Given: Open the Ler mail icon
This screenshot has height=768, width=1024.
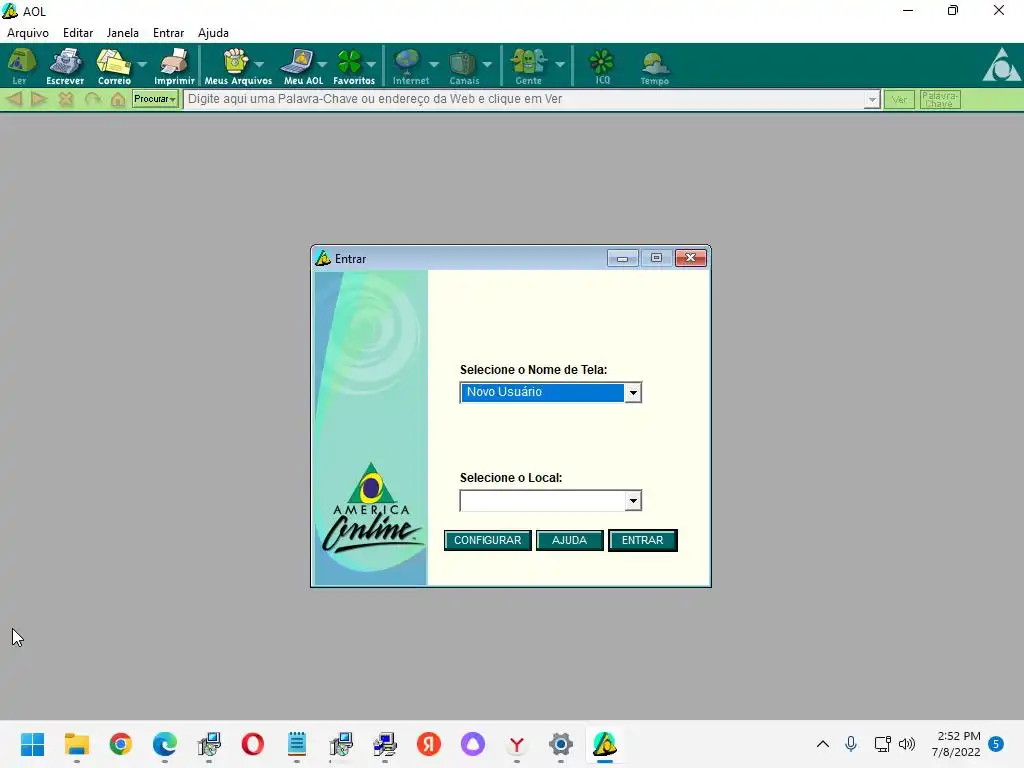Looking at the screenshot, I should 21,66.
